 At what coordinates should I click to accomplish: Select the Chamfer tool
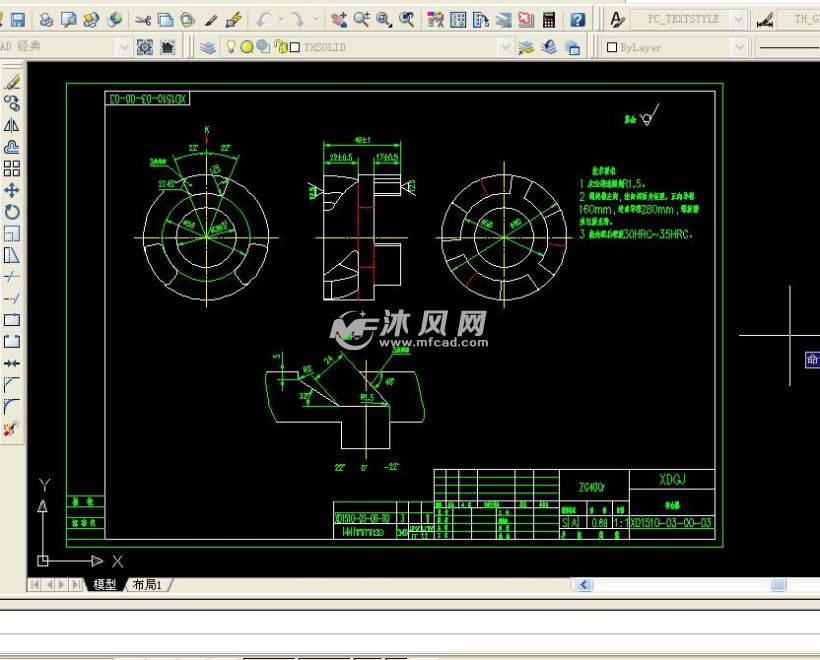pyautogui.click(x=12, y=385)
